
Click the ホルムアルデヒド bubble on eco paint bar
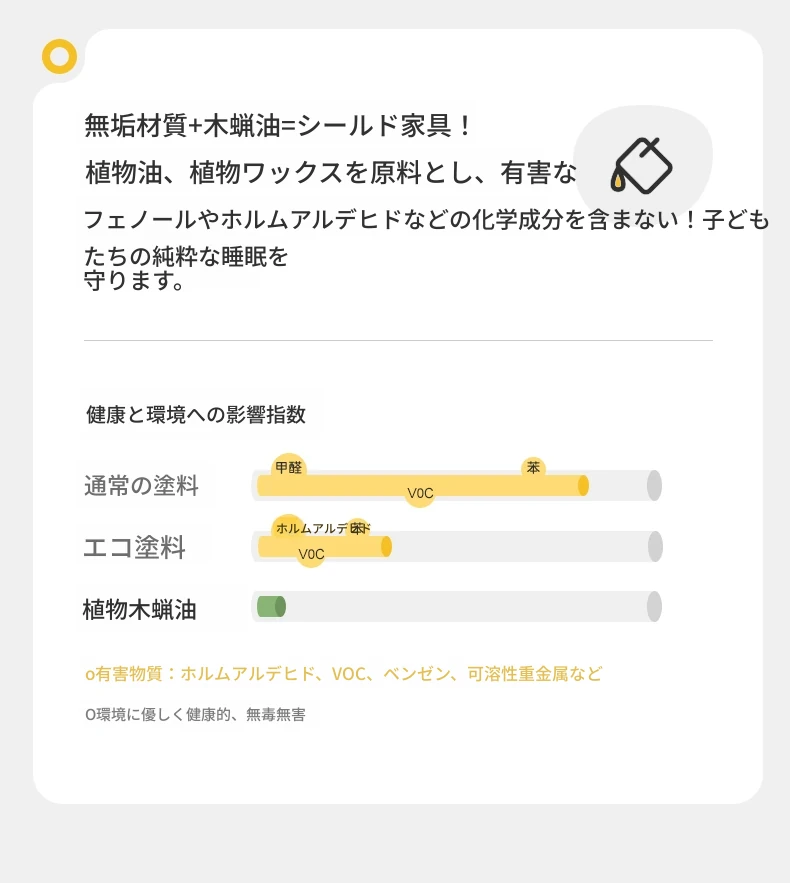point(289,528)
